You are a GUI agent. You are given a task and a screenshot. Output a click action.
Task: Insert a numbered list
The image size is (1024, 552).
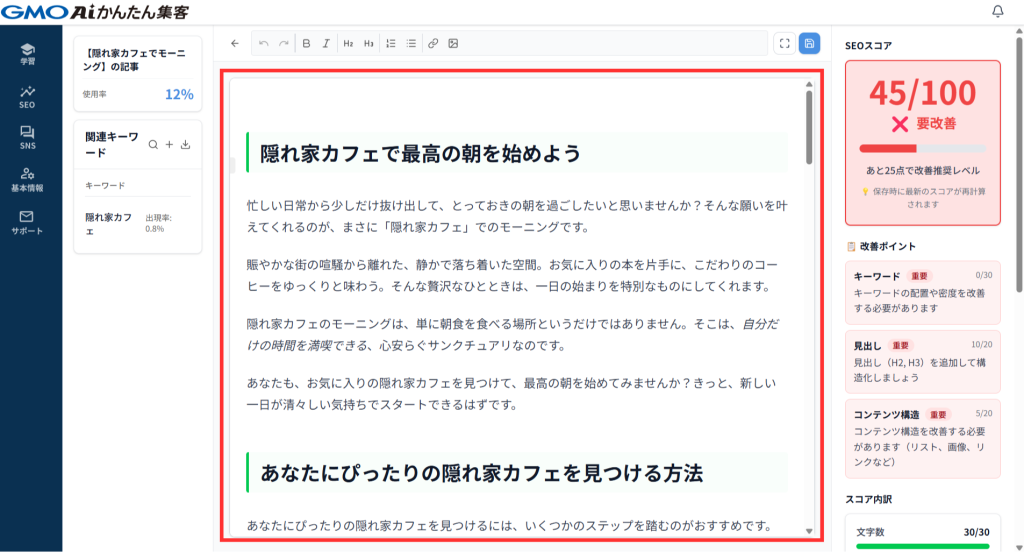pyautogui.click(x=391, y=43)
